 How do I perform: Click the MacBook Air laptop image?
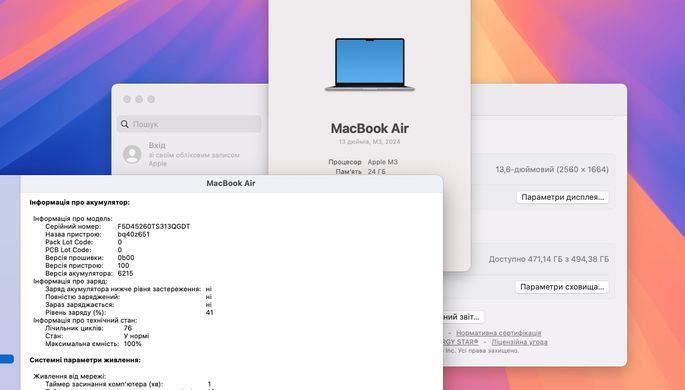370,65
